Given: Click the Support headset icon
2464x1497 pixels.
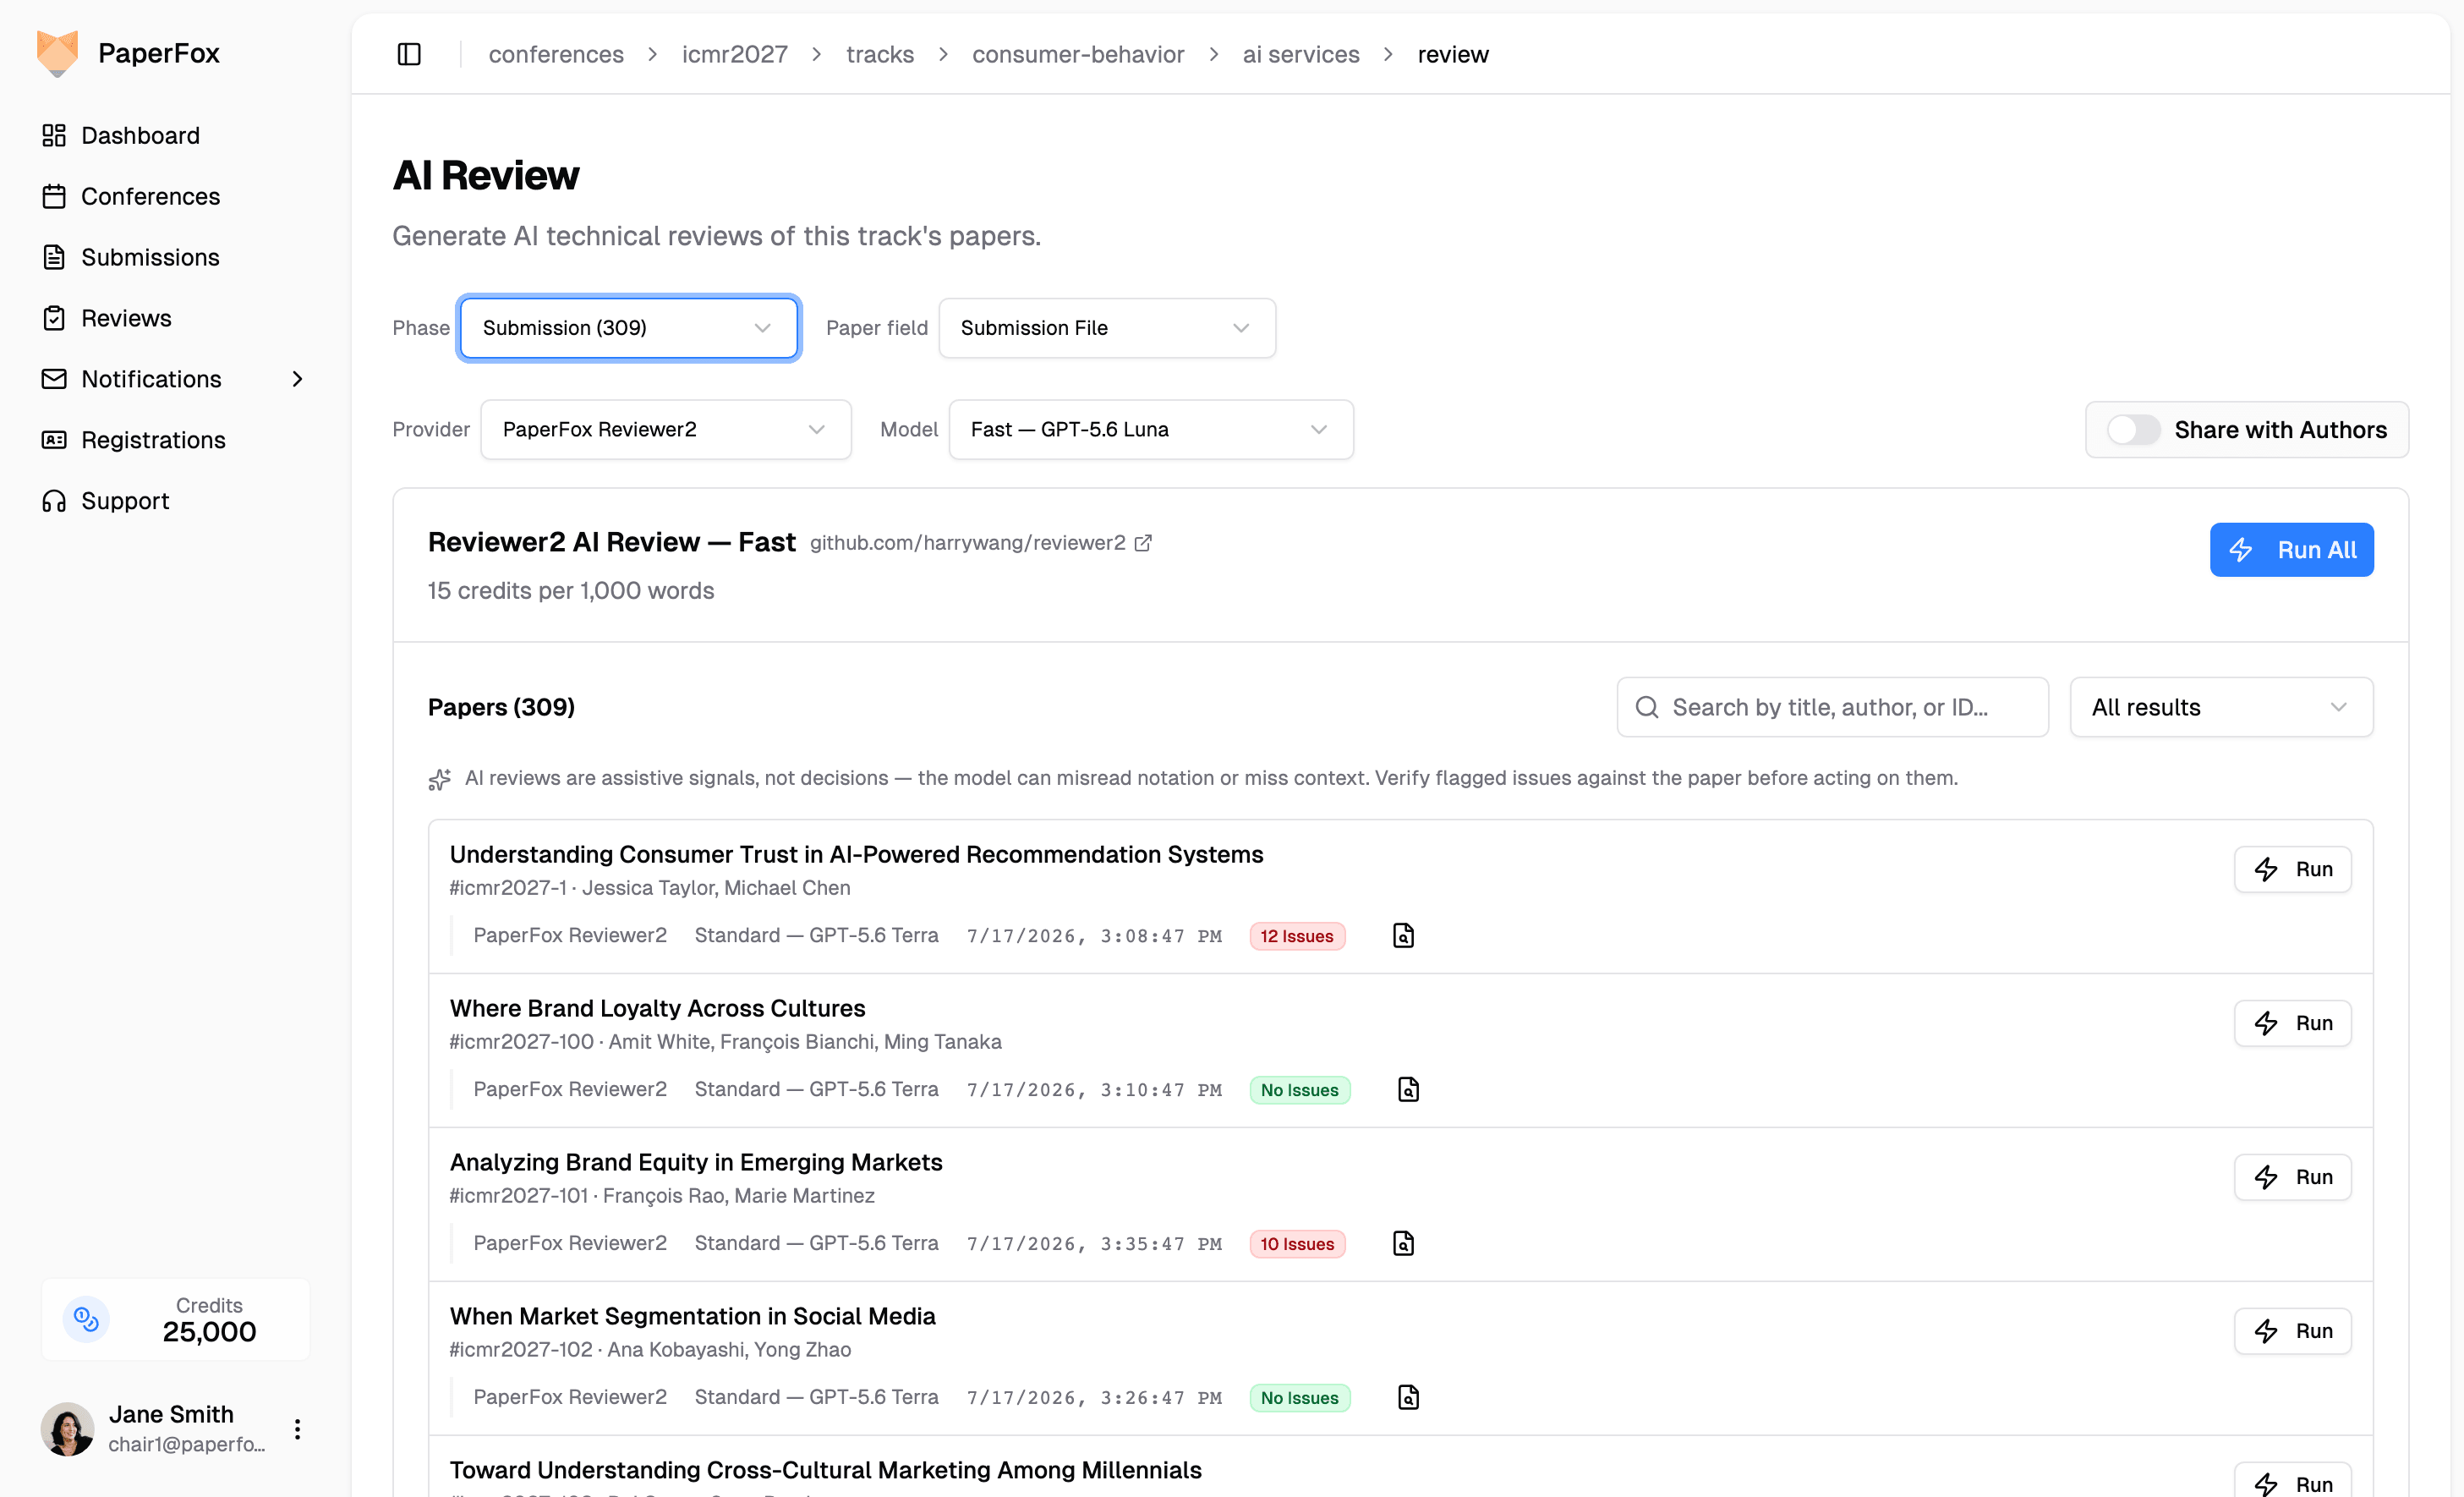Looking at the screenshot, I should (x=54, y=501).
